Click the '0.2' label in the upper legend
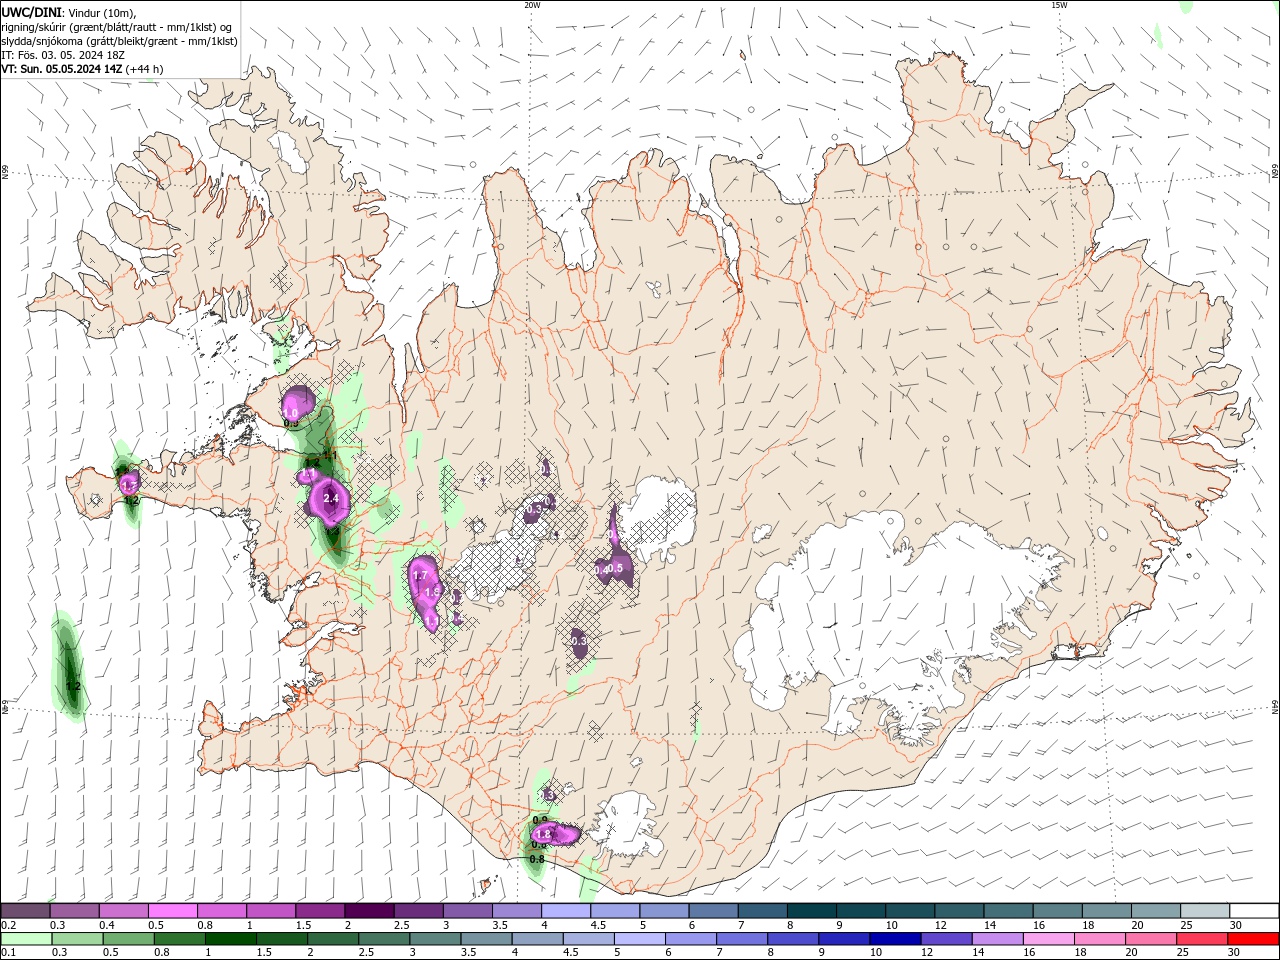 (8, 925)
